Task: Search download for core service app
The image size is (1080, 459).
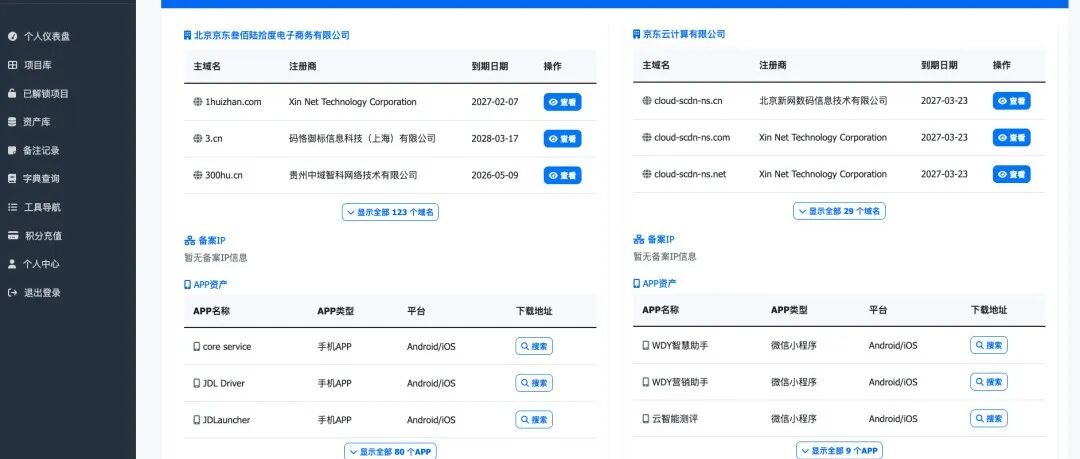Action: point(534,347)
